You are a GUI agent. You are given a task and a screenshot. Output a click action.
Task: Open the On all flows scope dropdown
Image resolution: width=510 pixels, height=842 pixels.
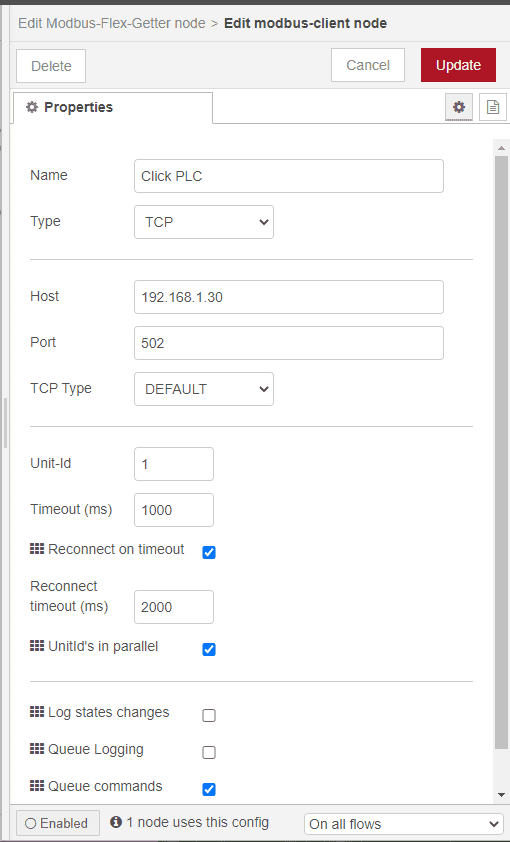[x=404, y=824]
